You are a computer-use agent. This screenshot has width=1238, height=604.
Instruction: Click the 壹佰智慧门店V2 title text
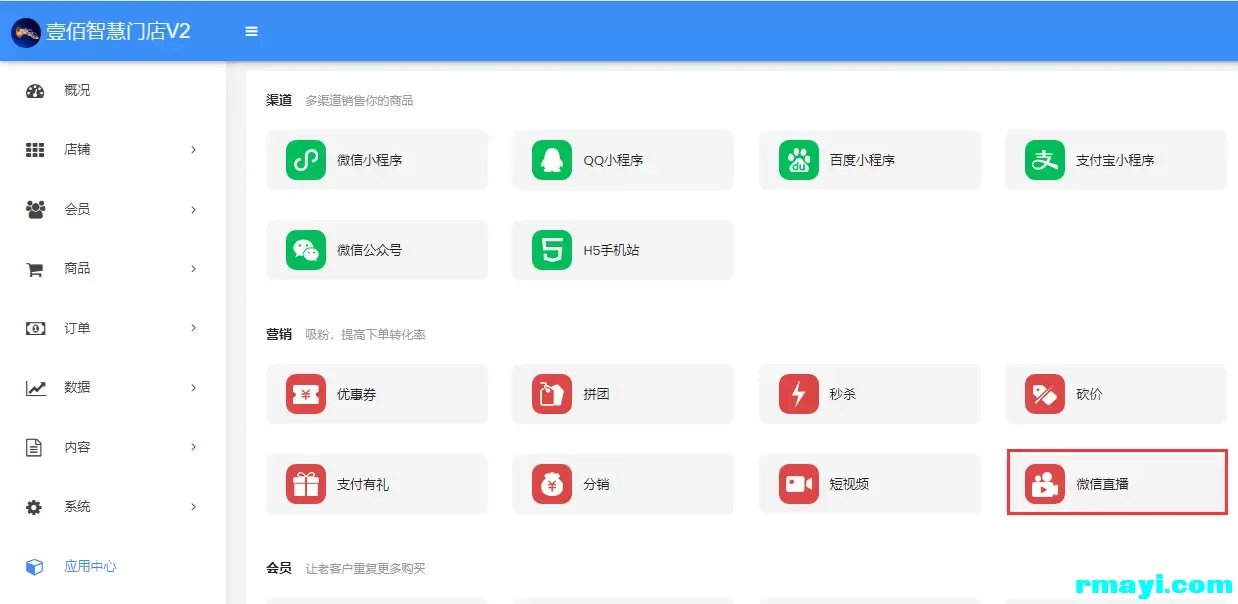[x=118, y=32]
